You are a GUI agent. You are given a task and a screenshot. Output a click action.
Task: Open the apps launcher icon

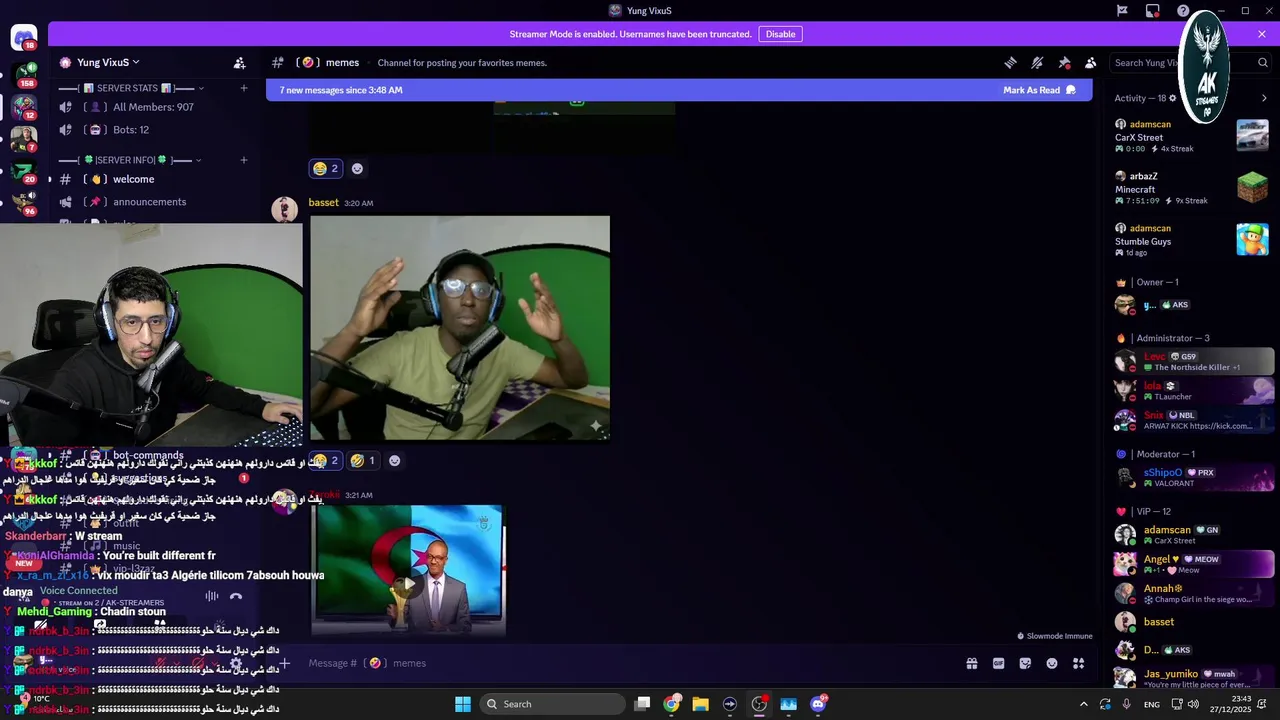1079,663
